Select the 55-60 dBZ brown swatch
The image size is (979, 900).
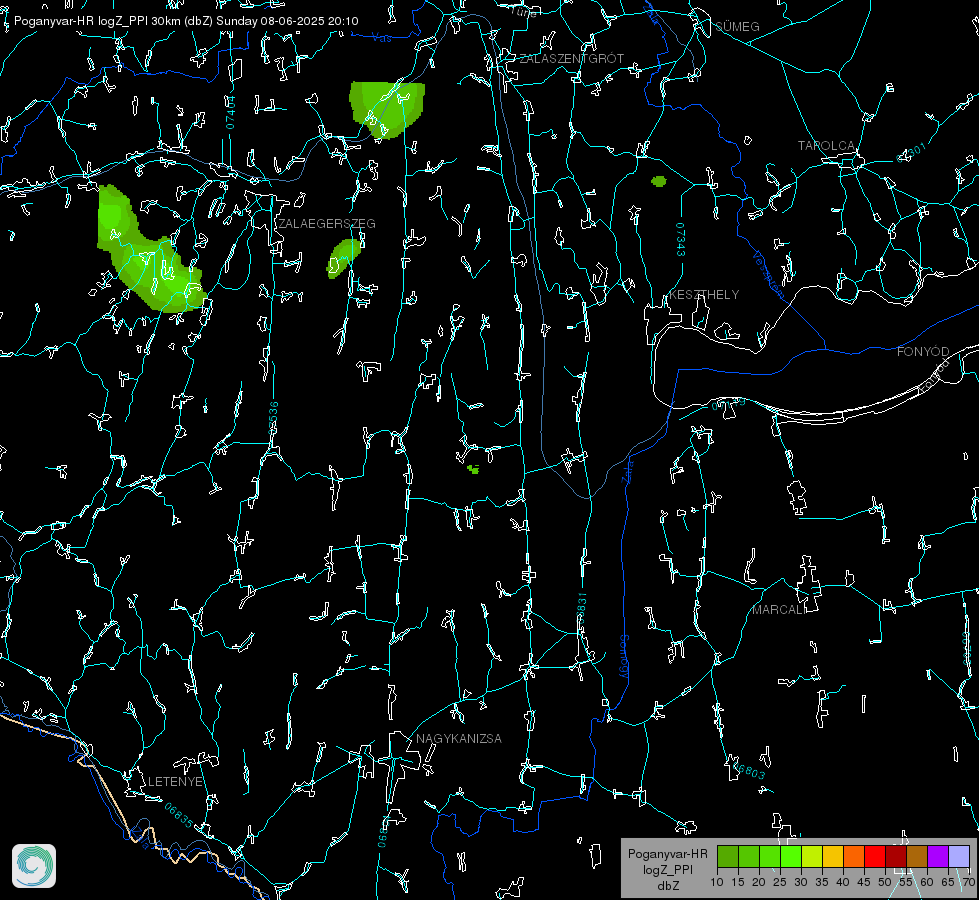[x=917, y=856]
